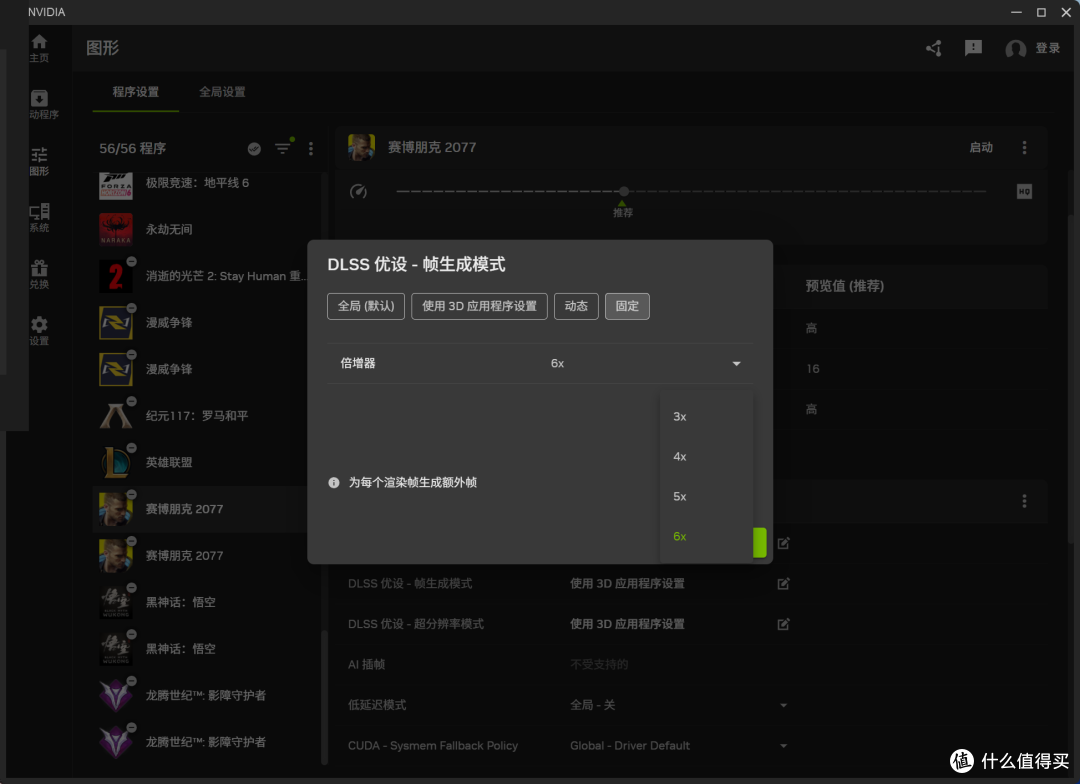Click the 56/56 程序 count label

click(132, 149)
